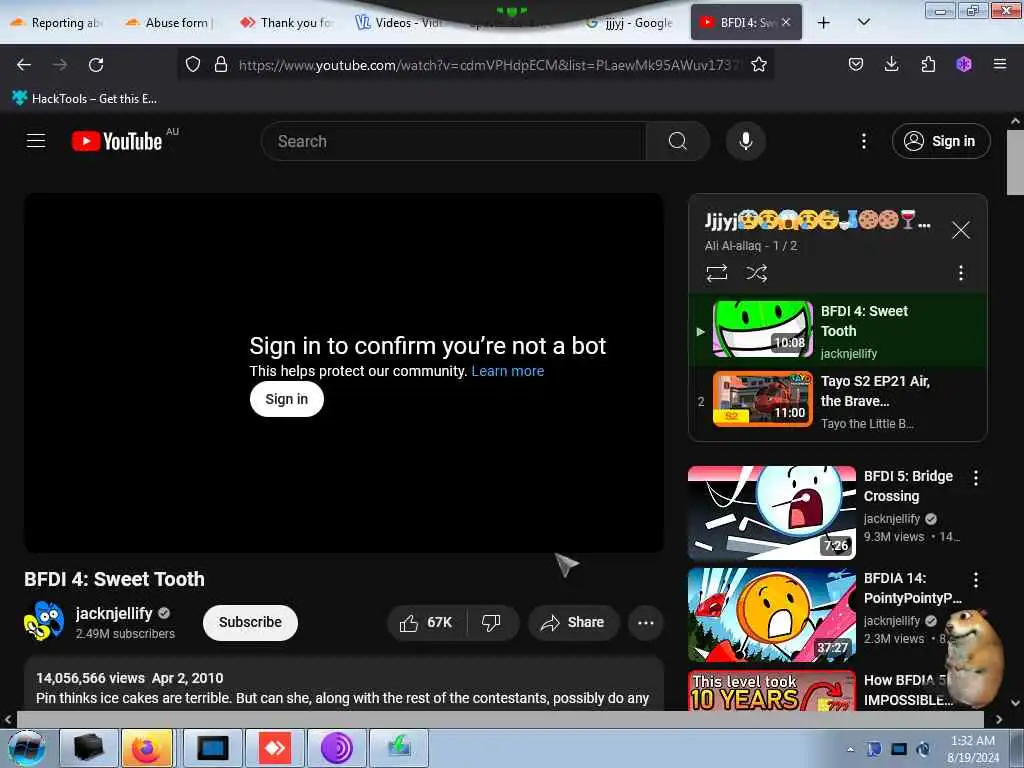Viewport: 1024px width, 768px height.
Task: Go back with the browser back arrow
Action: 24,64
